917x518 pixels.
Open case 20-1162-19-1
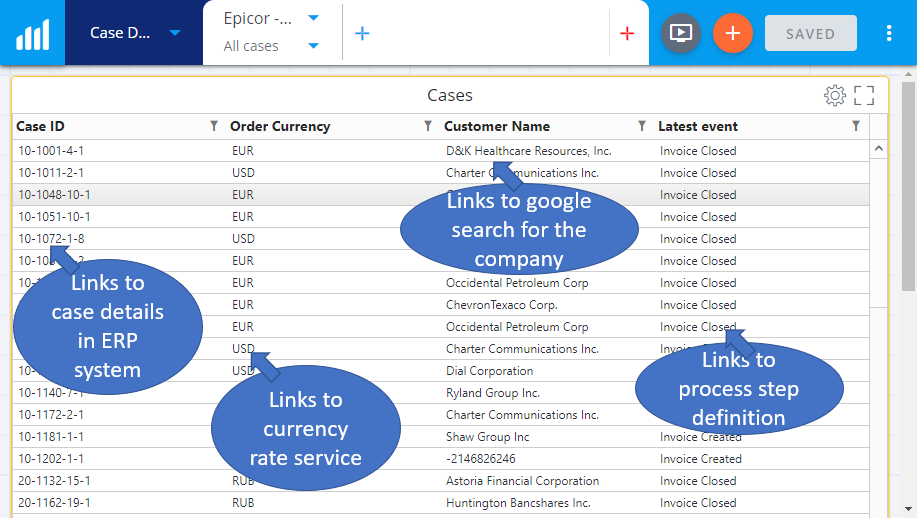click(x=54, y=503)
